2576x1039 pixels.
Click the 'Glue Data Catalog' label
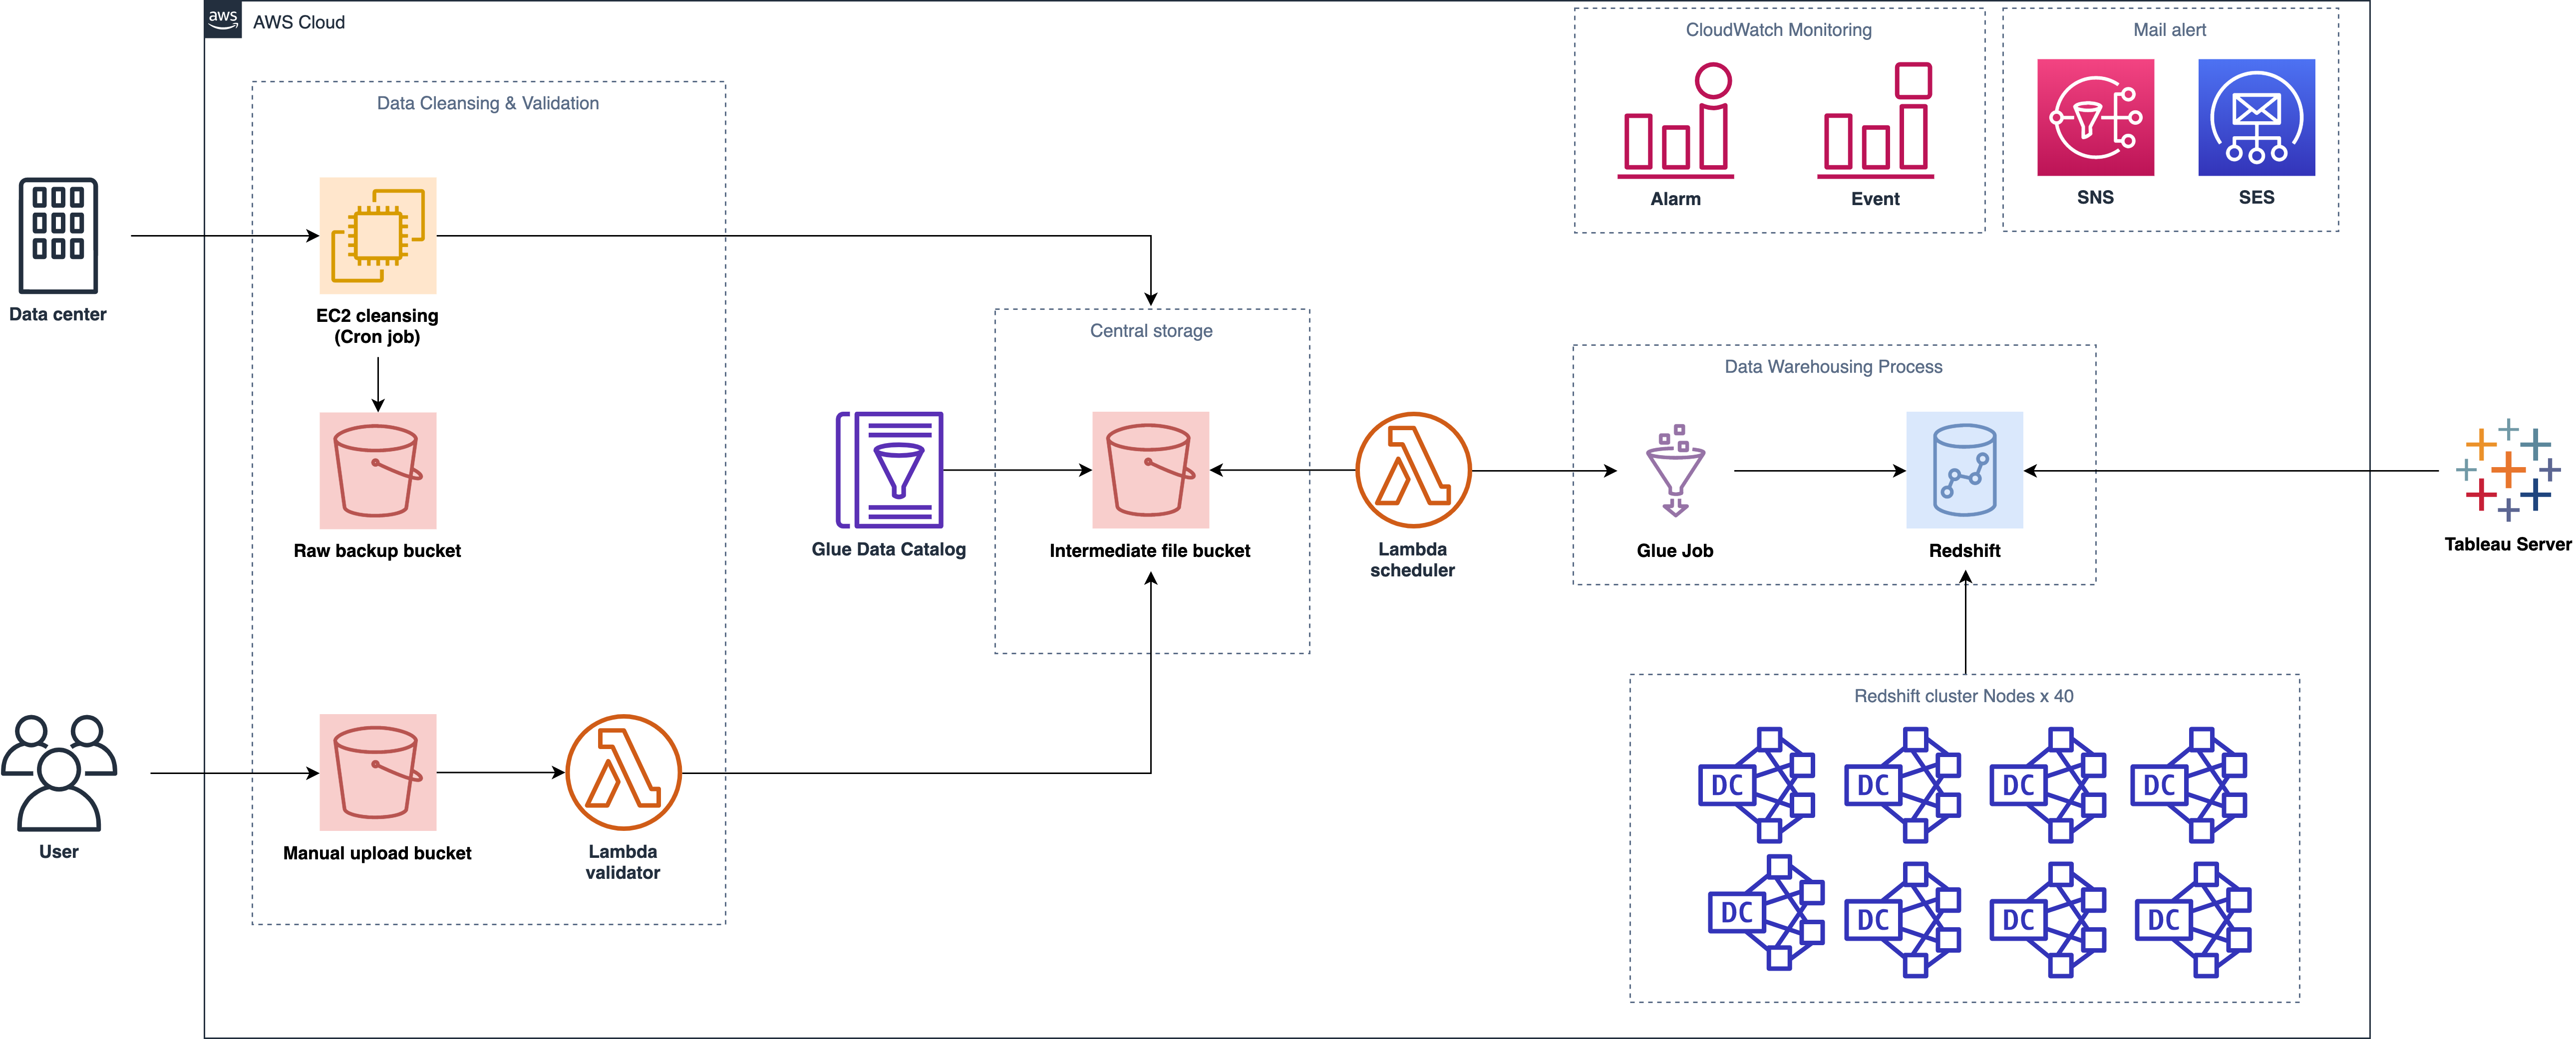click(889, 549)
